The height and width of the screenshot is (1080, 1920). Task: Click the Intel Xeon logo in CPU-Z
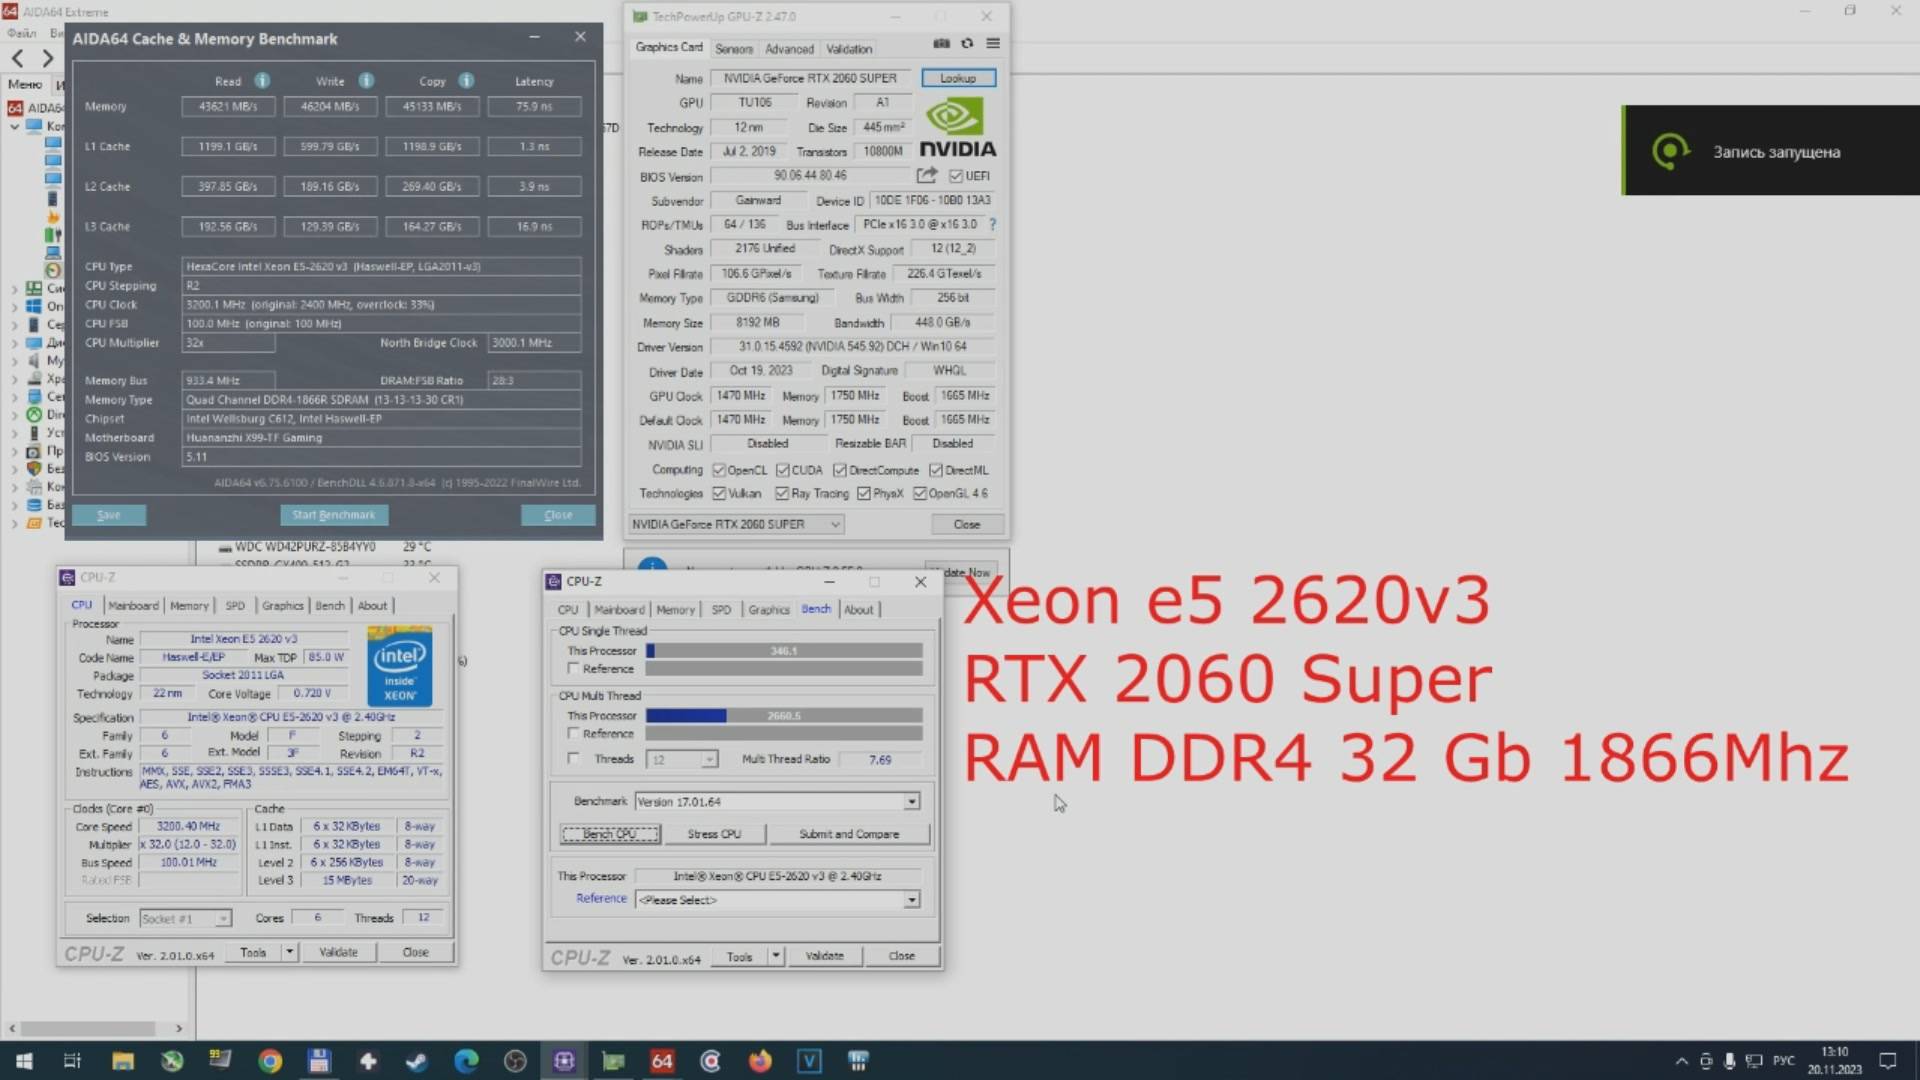coord(400,666)
